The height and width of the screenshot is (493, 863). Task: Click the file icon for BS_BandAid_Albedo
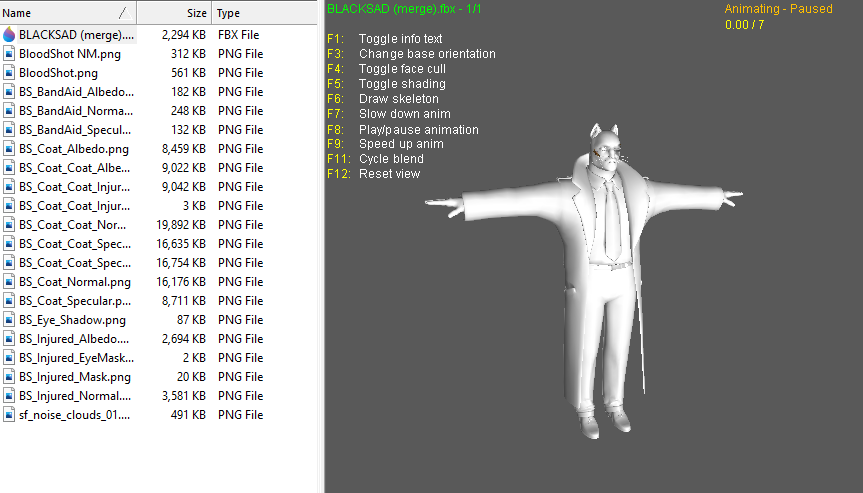[x=9, y=92]
